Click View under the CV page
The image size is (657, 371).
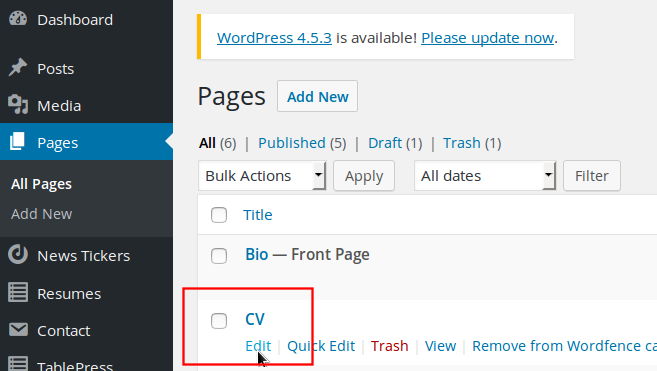point(440,346)
